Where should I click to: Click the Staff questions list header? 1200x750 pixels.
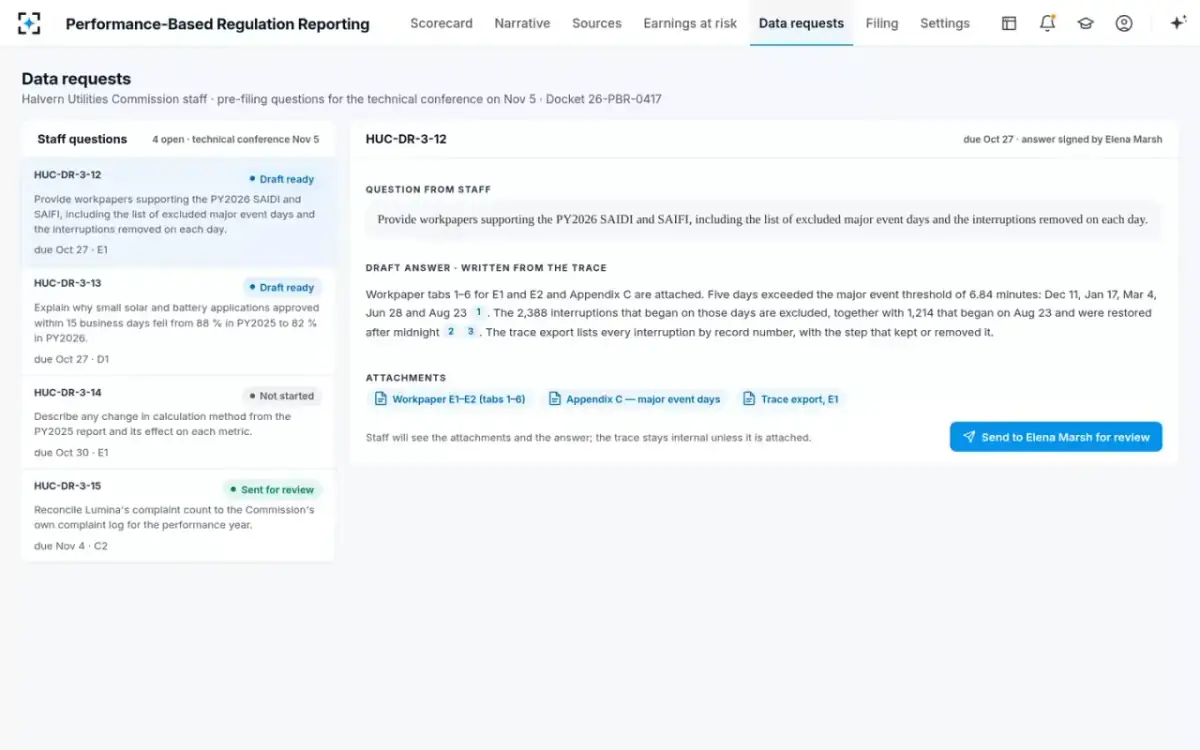click(82, 139)
